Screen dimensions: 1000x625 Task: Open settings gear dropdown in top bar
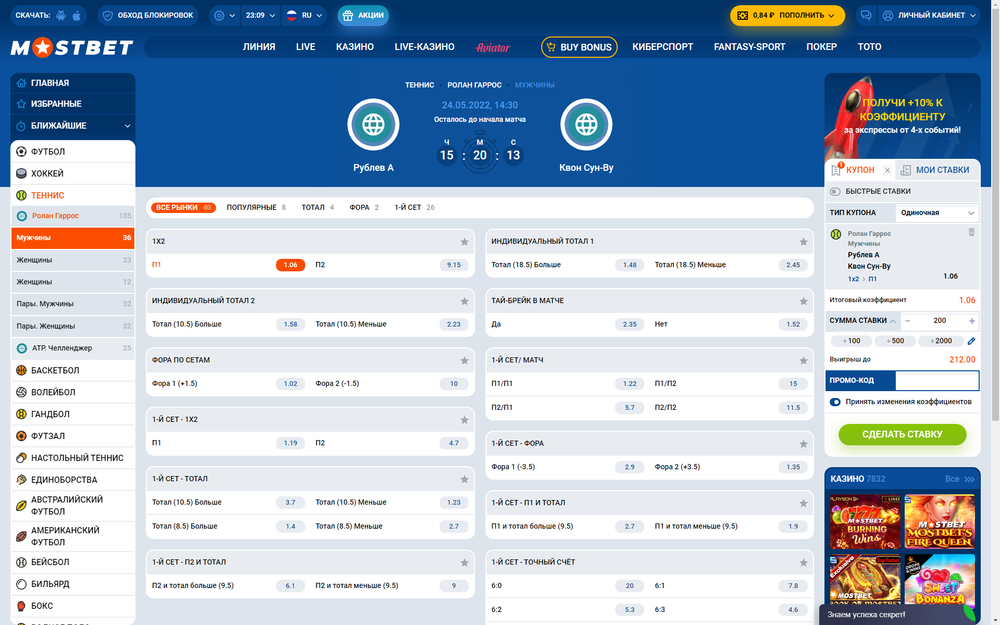[x=224, y=15]
